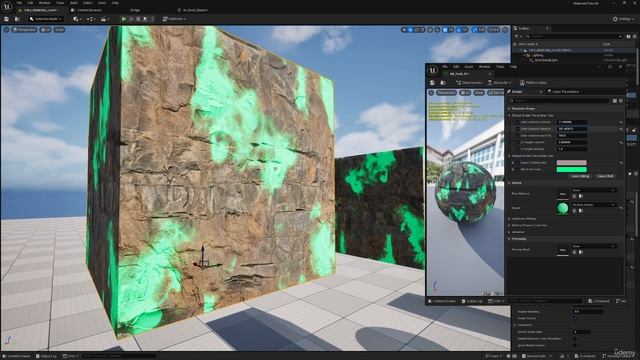Screen dimensions: 640x360
Task: Open Details panel settings gear icon
Action: 621,100
